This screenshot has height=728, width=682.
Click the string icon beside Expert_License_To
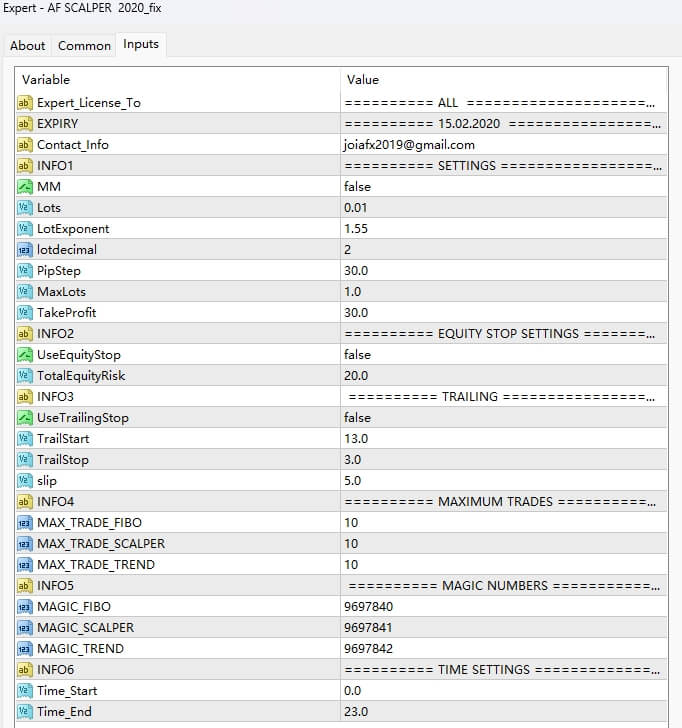(x=25, y=103)
